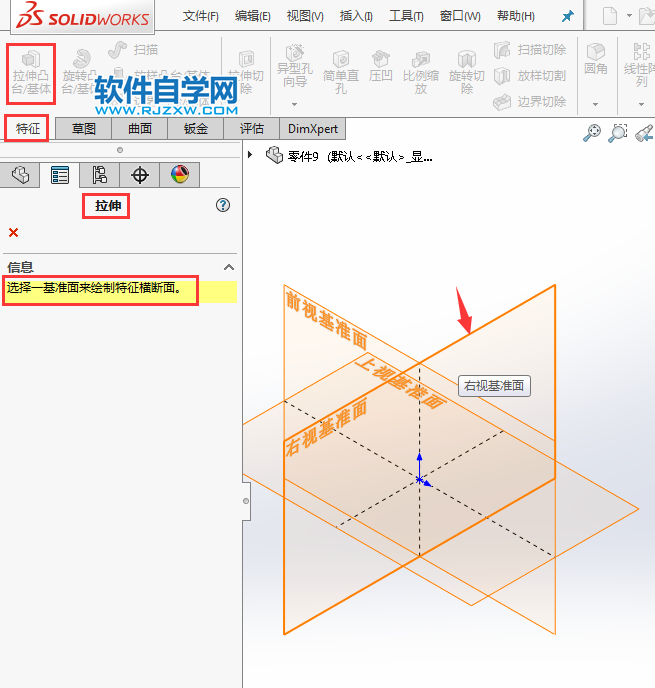Open the 视图(V) menu

[305, 17]
